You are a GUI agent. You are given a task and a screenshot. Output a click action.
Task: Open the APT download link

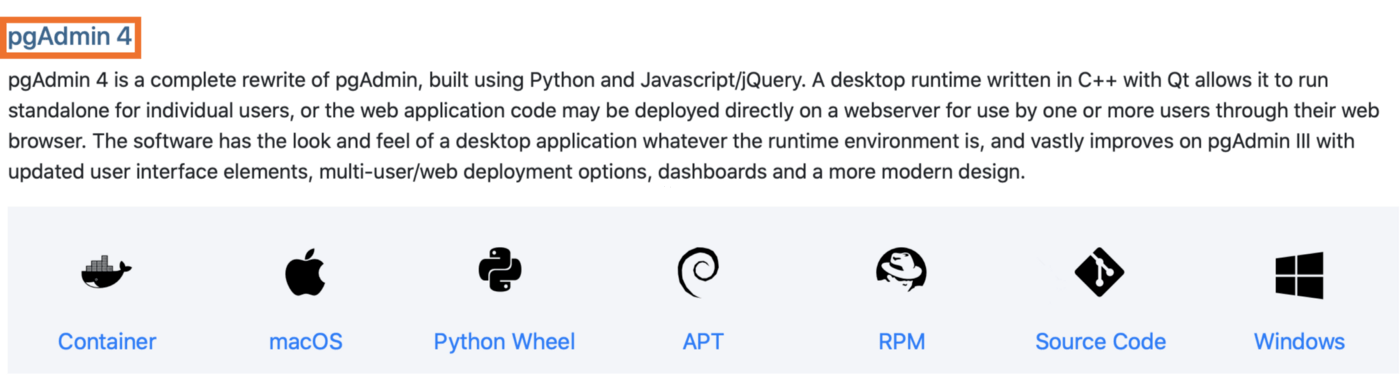703,342
